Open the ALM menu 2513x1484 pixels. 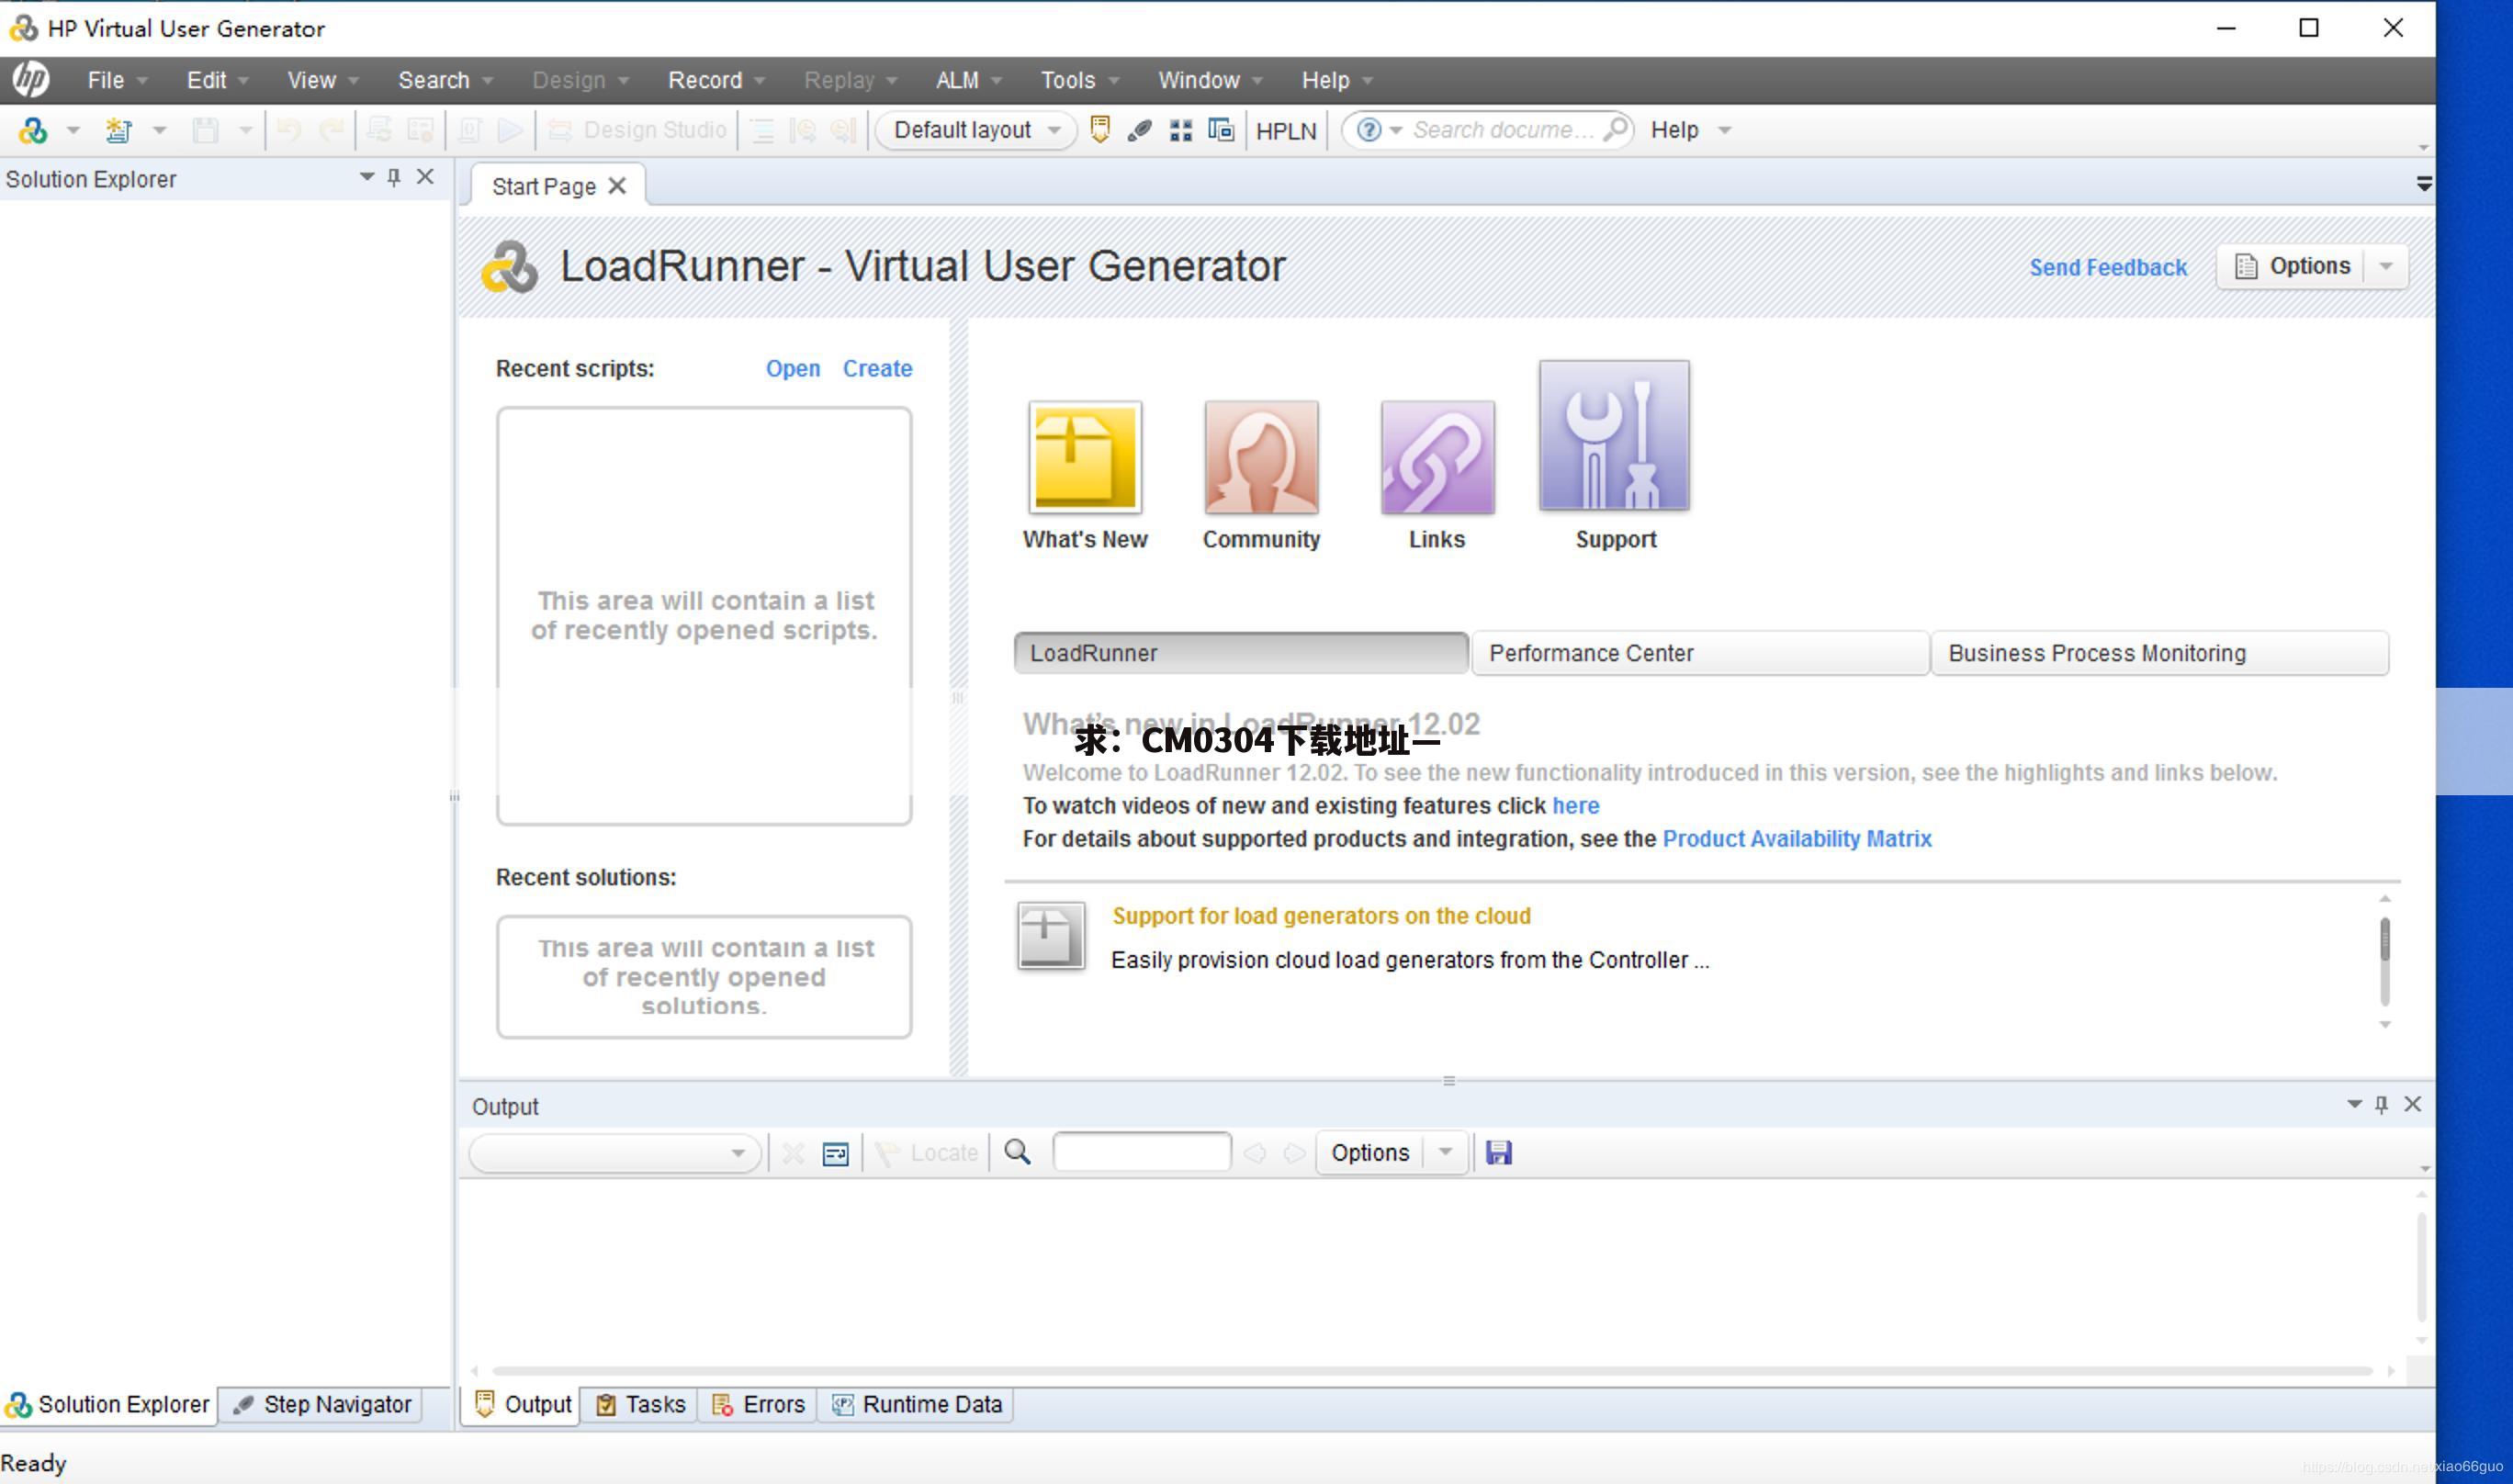pyautogui.click(x=968, y=80)
